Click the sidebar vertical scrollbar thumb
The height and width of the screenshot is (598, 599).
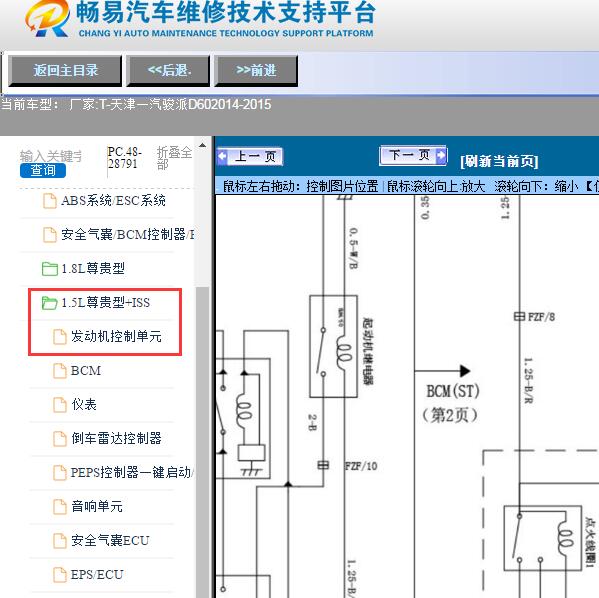coord(202,441)
